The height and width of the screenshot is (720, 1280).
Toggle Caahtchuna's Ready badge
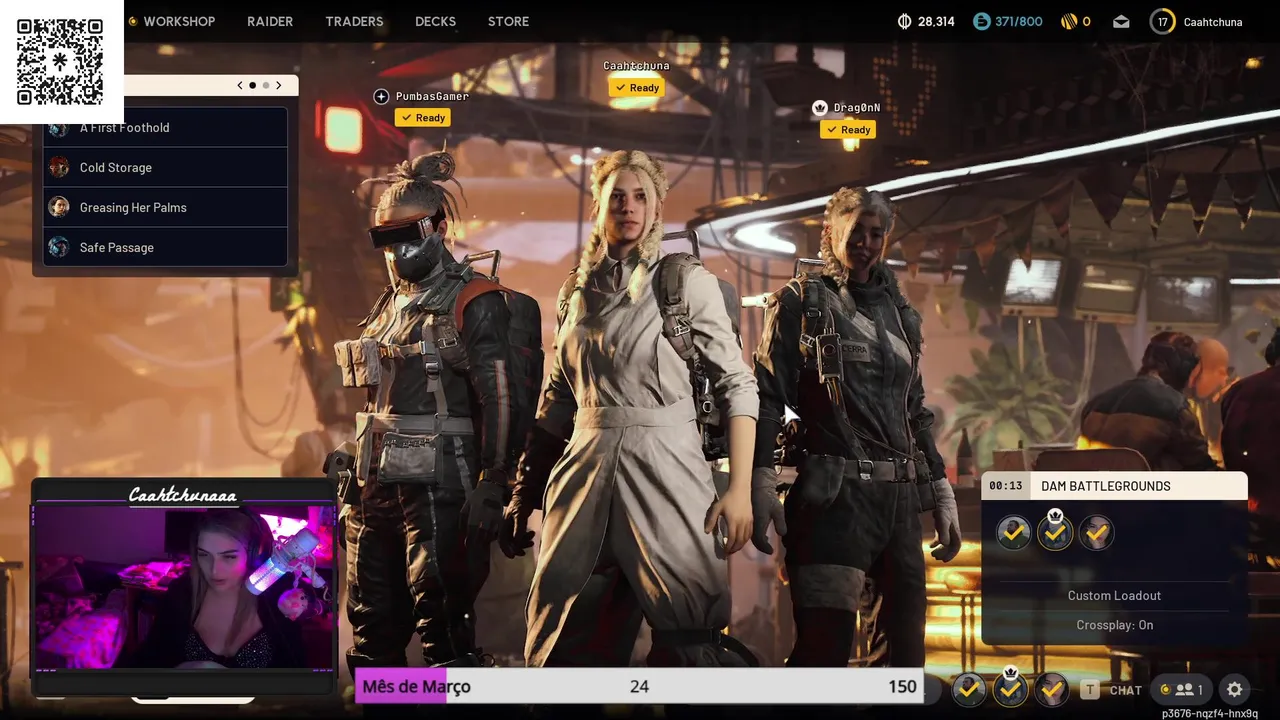[637, 88]
